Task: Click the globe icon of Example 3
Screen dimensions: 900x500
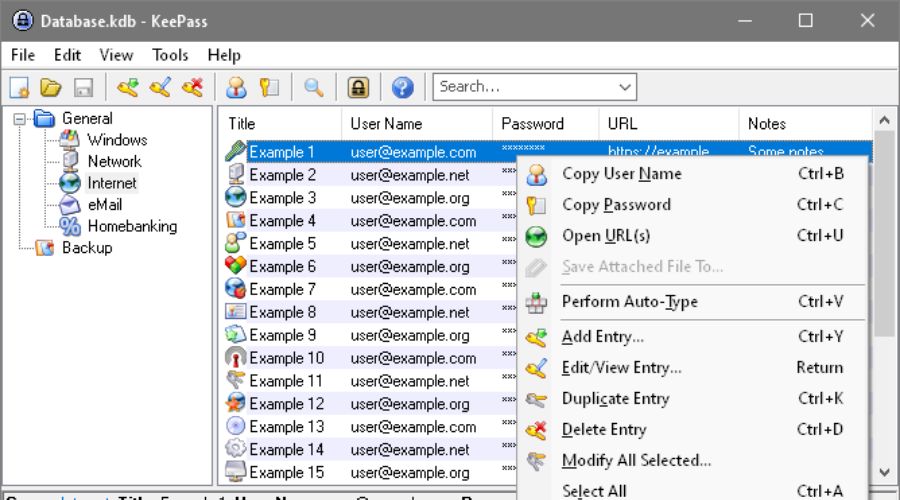Action: (235, 197)
